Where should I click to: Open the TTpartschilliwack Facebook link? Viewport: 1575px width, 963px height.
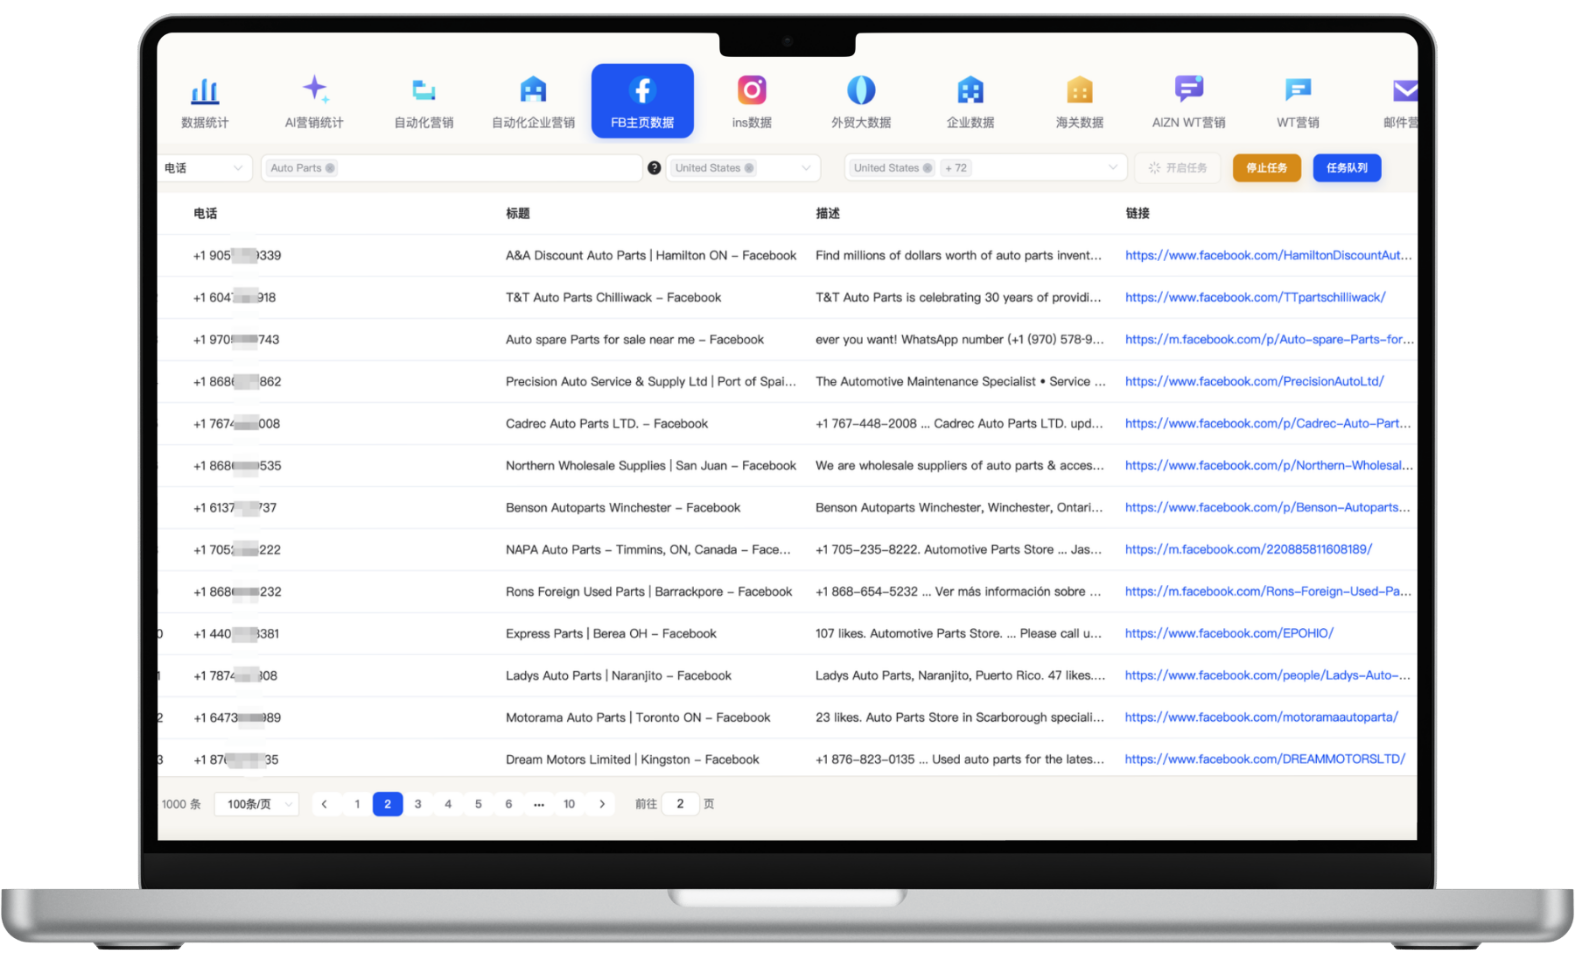tap(1255, 298)
